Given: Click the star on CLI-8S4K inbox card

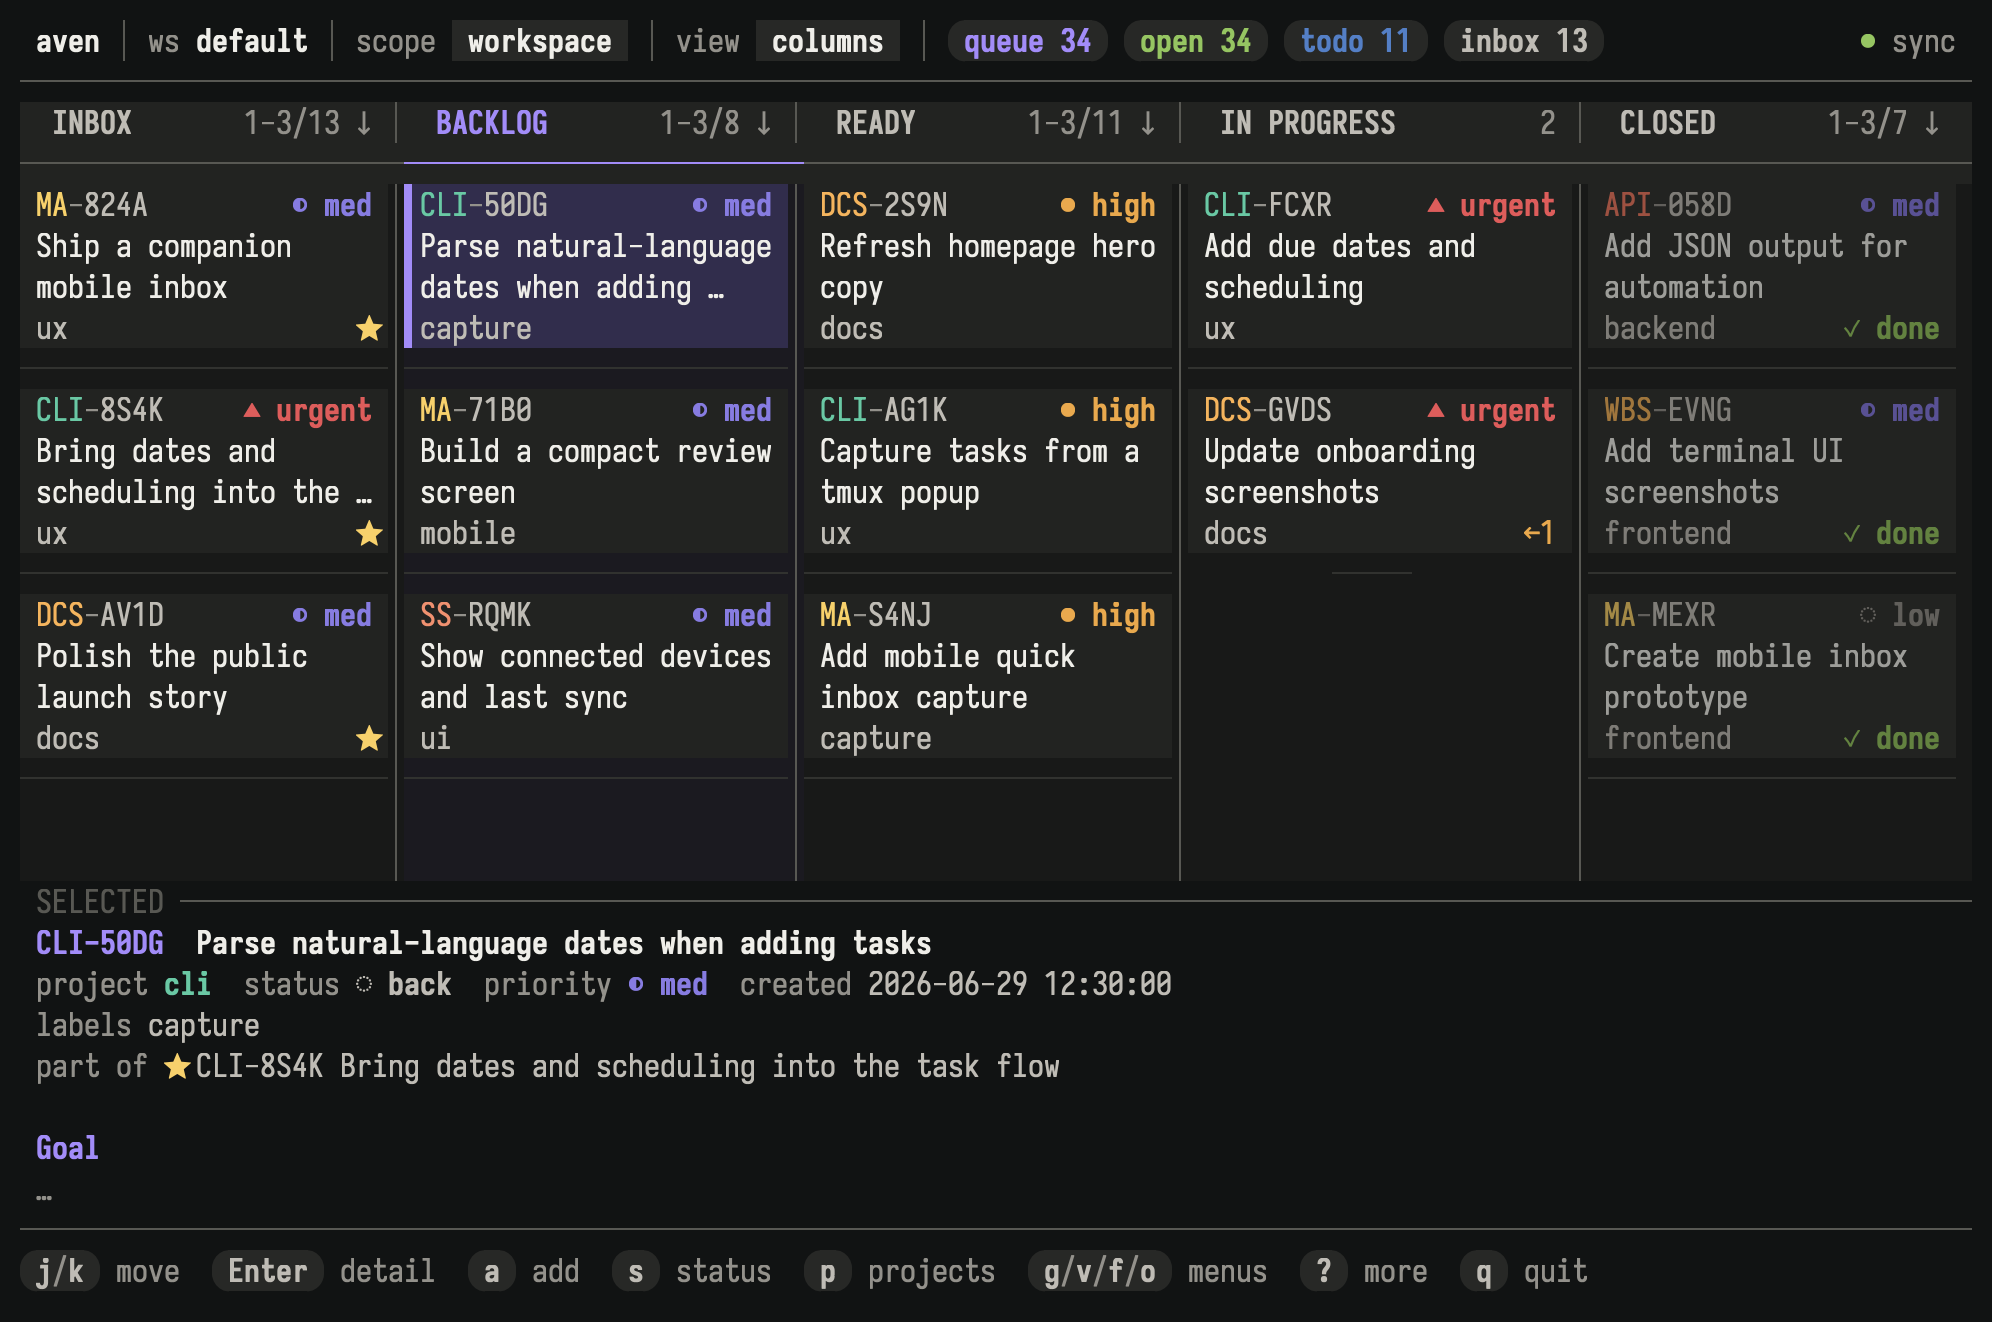Looking at the screenshot, I should [369, 533].
